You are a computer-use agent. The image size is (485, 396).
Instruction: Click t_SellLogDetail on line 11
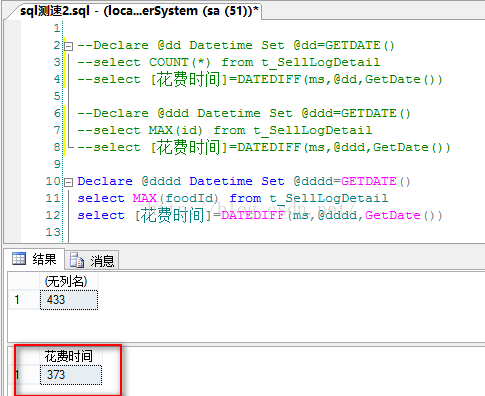pyautogui.click(x=329, y=198)
